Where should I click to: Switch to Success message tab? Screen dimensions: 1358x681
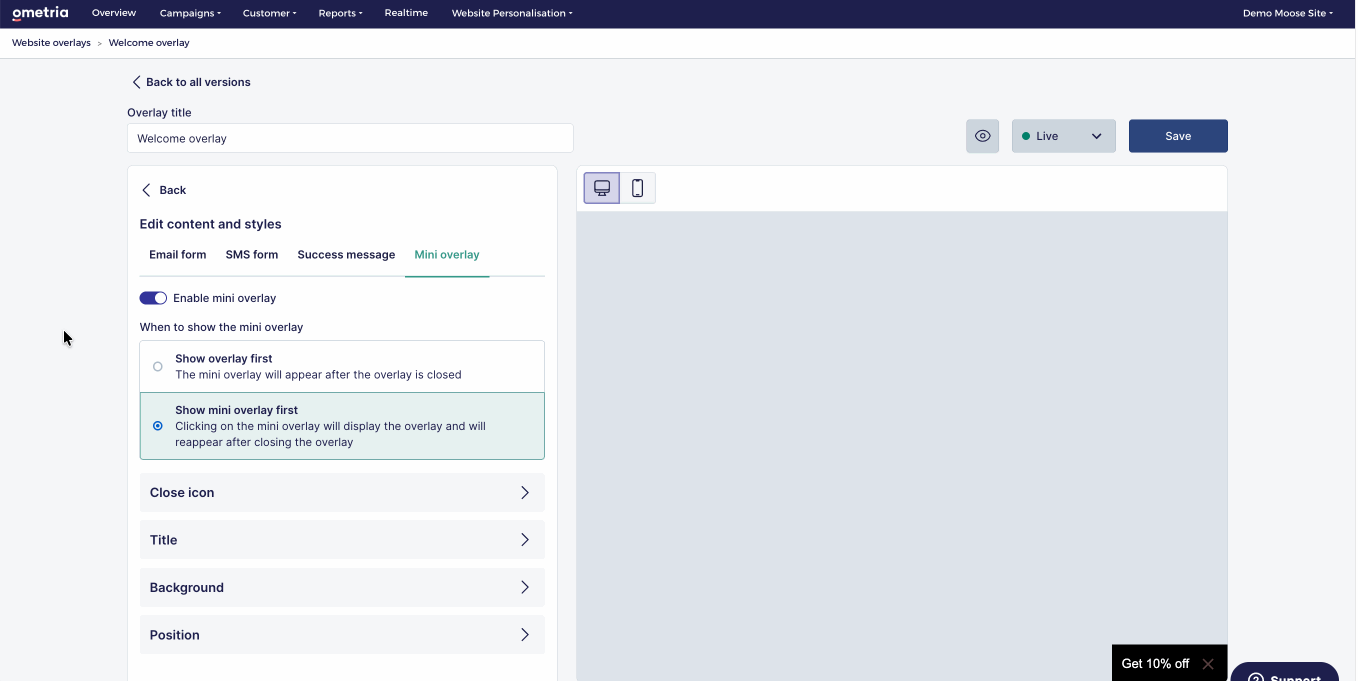[346, 255]
